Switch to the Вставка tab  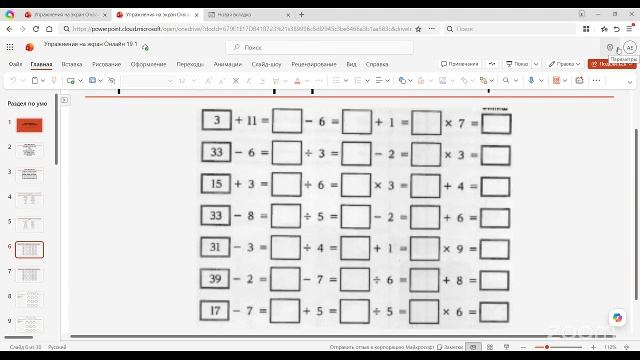[x=72, y=64]
